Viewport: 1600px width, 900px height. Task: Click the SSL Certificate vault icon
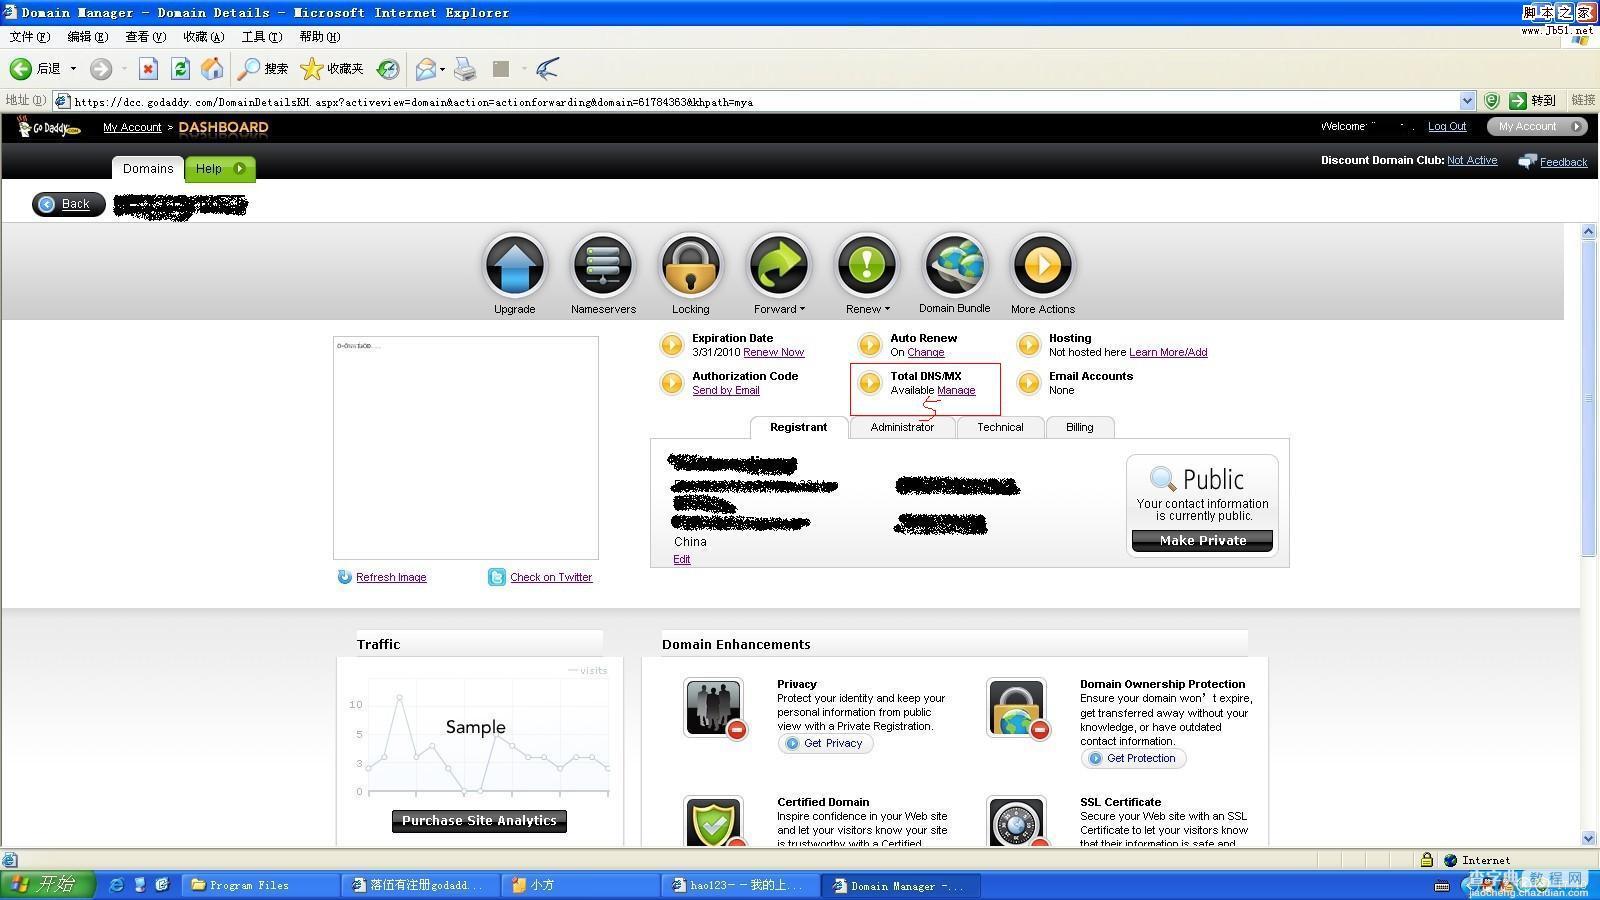tap(1017, 822)
